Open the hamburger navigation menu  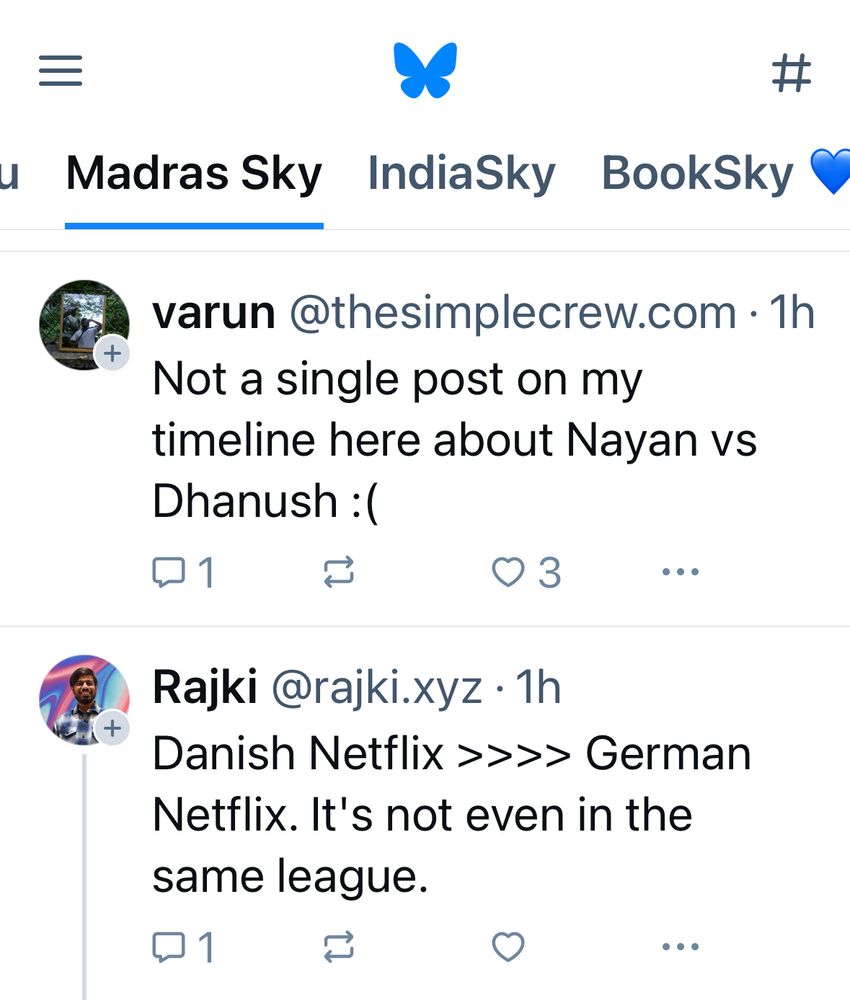tap(60, 72)
